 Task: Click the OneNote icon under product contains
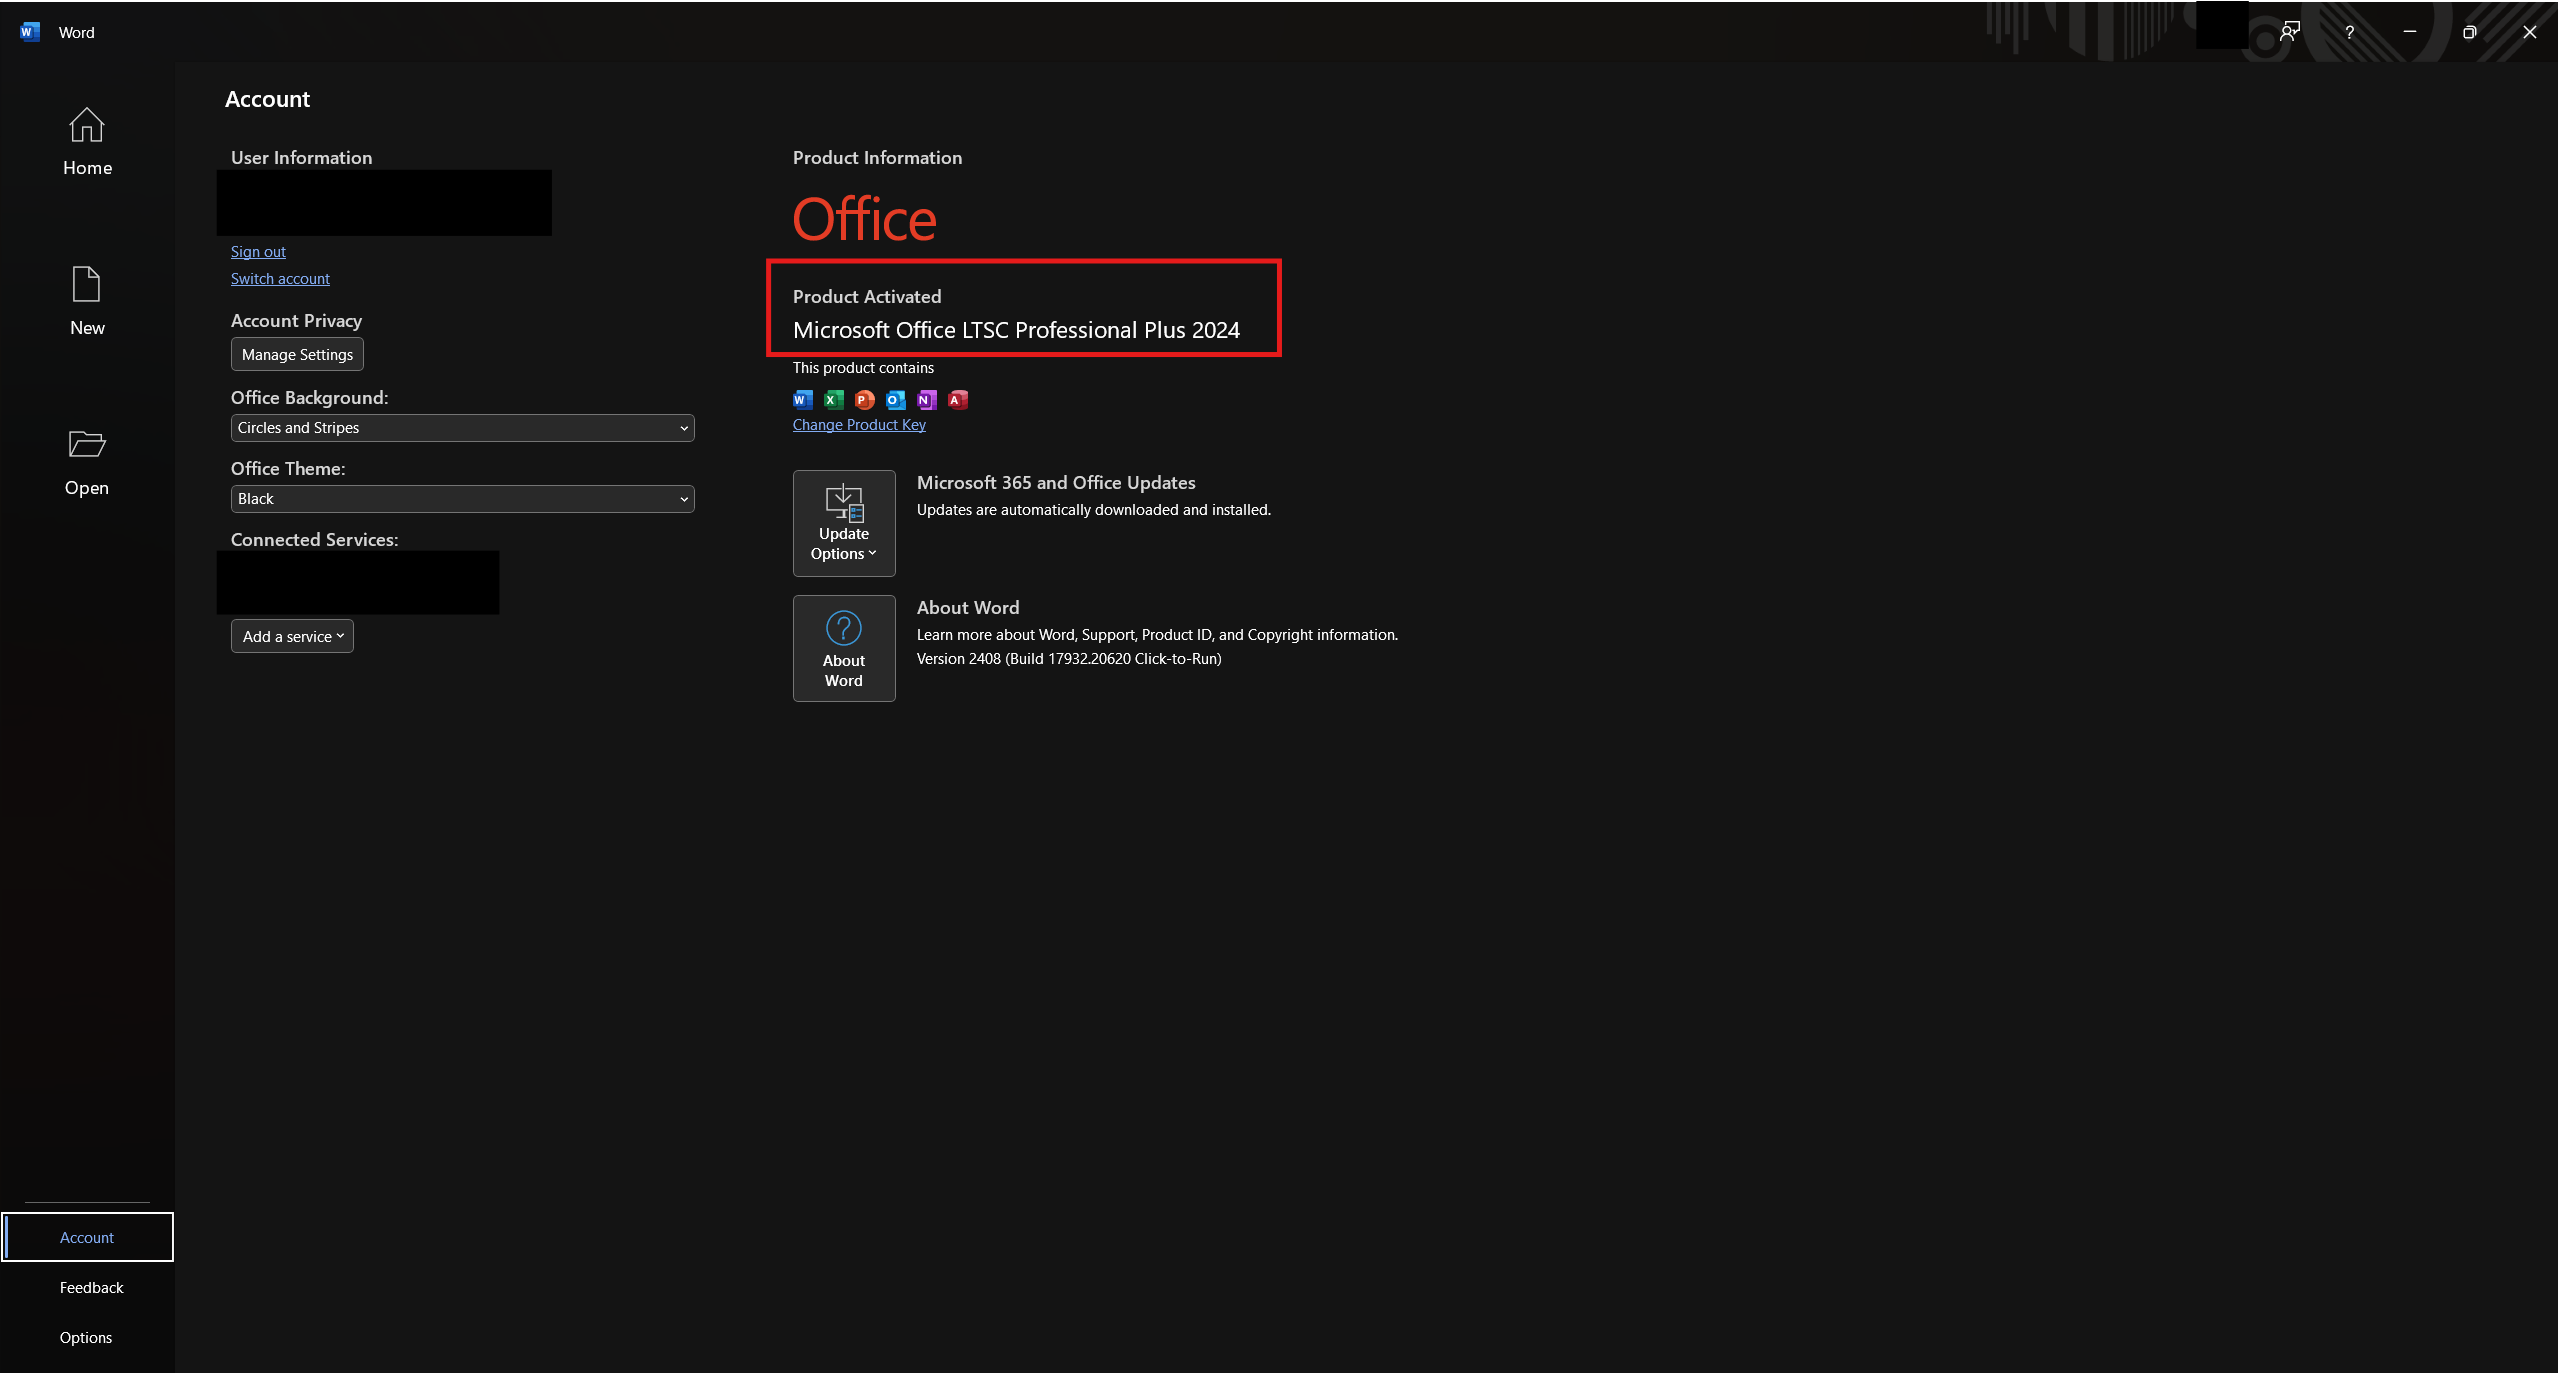click(x=926, y=400)
